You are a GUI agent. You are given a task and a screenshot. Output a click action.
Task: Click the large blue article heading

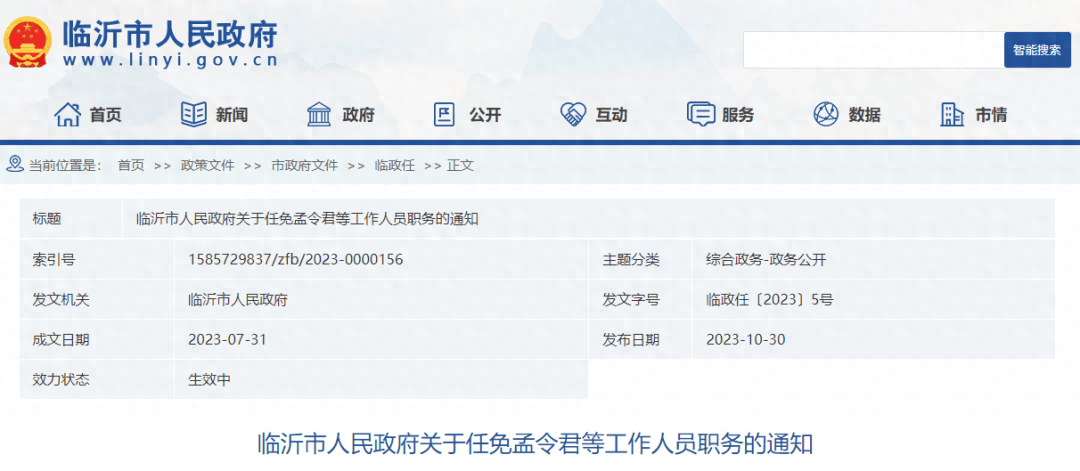(534, 443)
